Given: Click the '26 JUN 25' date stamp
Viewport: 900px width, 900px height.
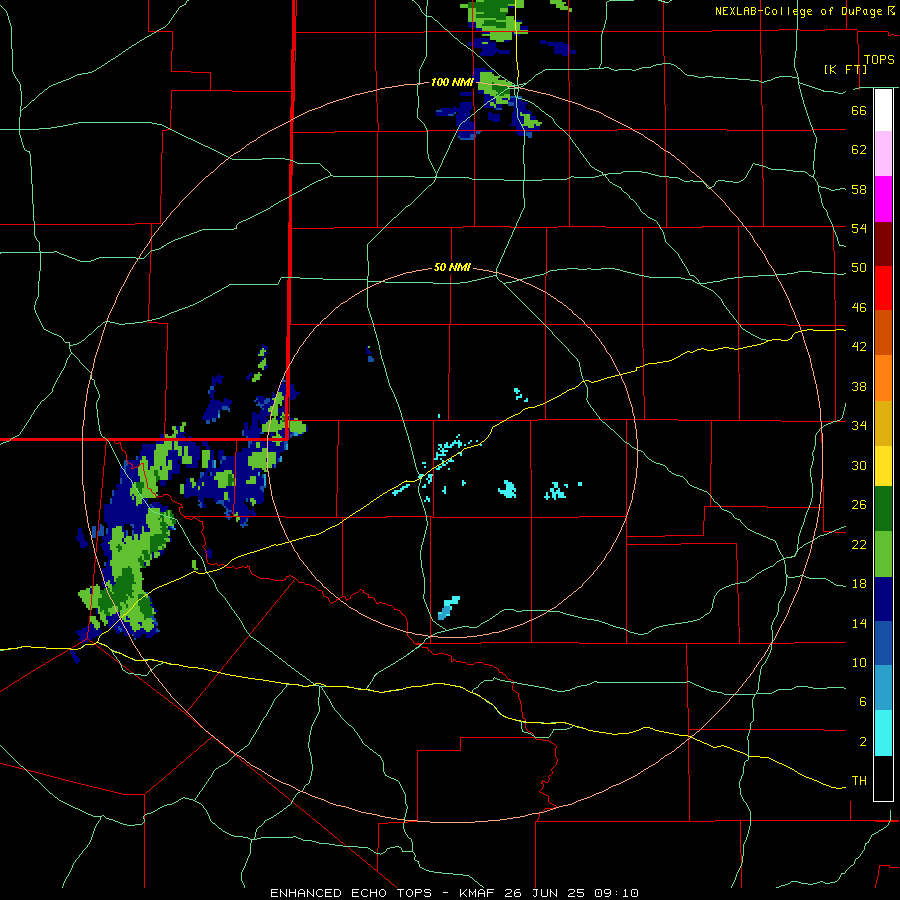Looking at the screenshot, I should coord(546,893).
